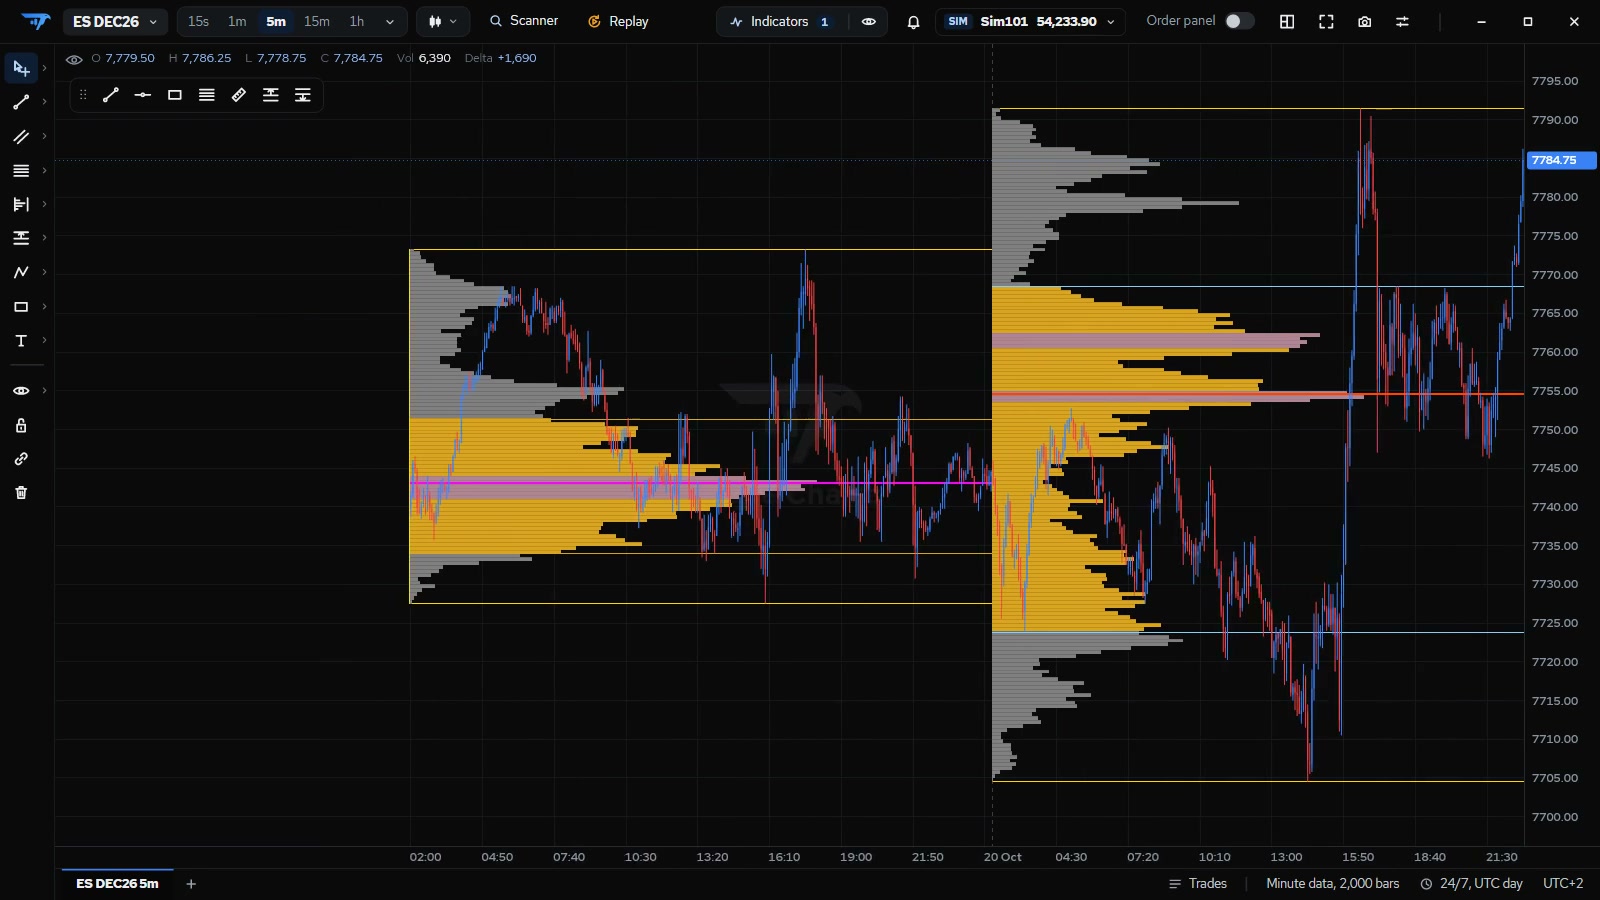Click the lock drawings icon
The image size is (1600, 900).
click(x=21, y=425)
